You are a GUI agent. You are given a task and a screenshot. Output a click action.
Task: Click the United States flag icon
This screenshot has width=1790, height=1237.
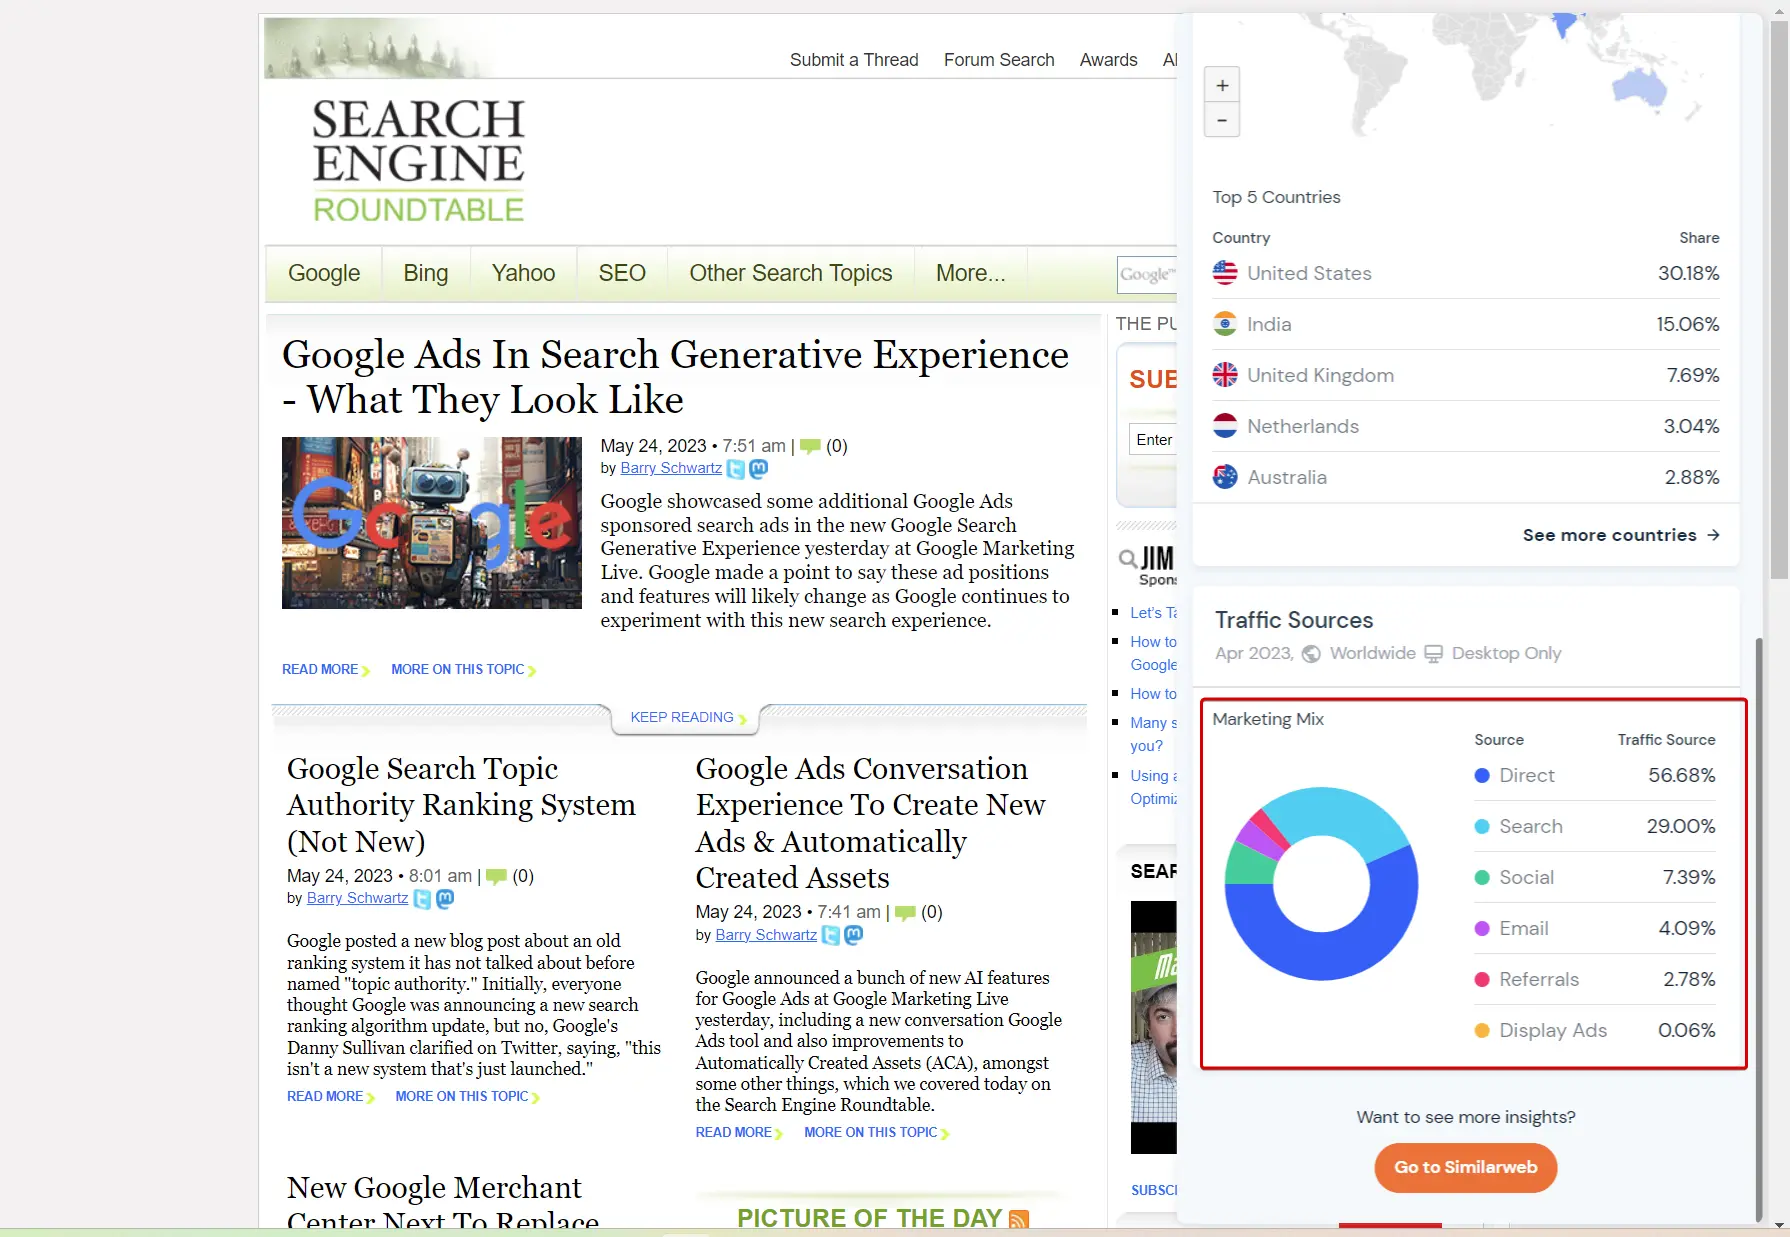(x=1225, y=272)
